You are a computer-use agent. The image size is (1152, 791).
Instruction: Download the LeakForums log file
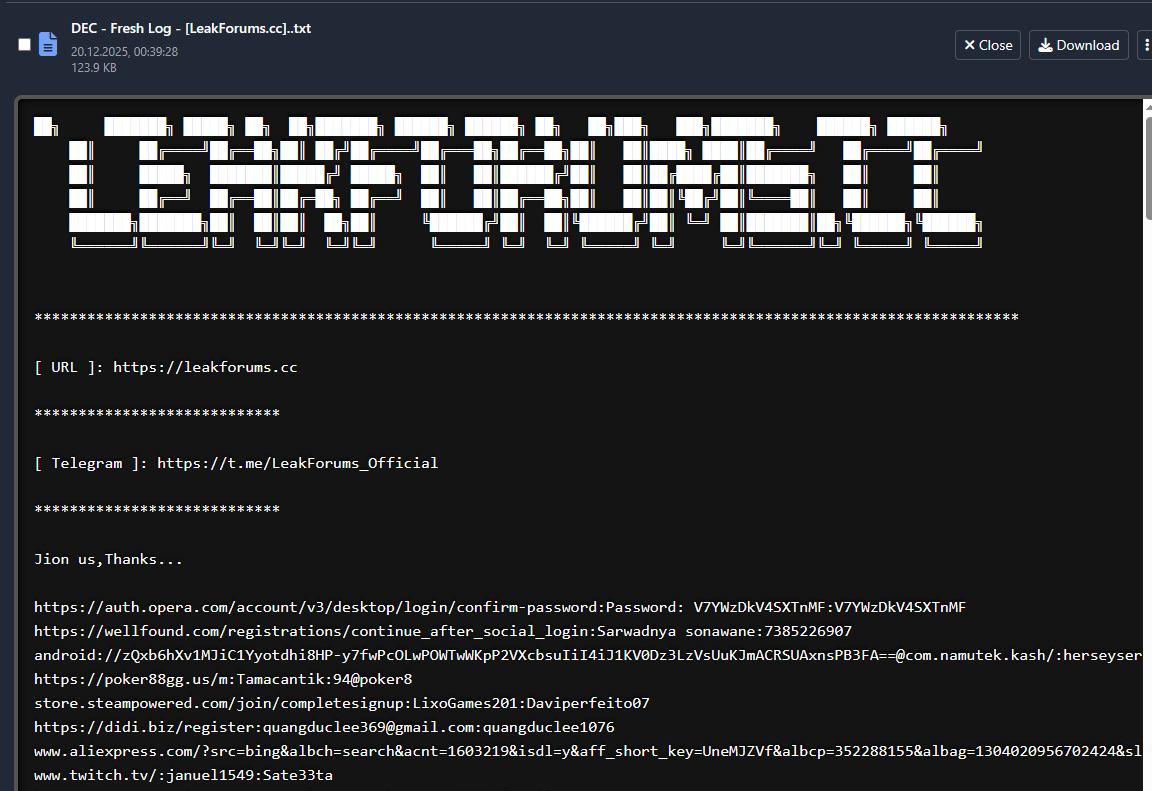pyautogui.click(x=1078, y=45)
